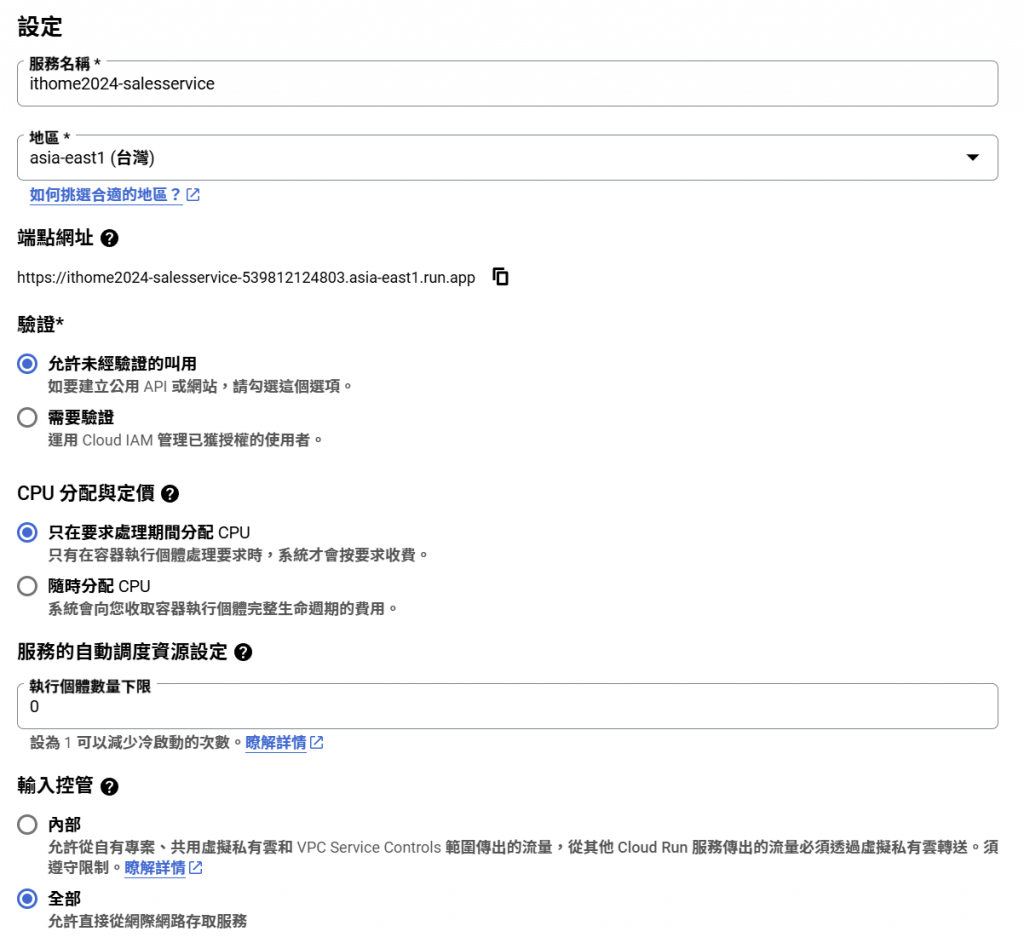Click text 允許直接從網際網路存取服務
The image size is (1024, 943).
click(x=148, y=921)
